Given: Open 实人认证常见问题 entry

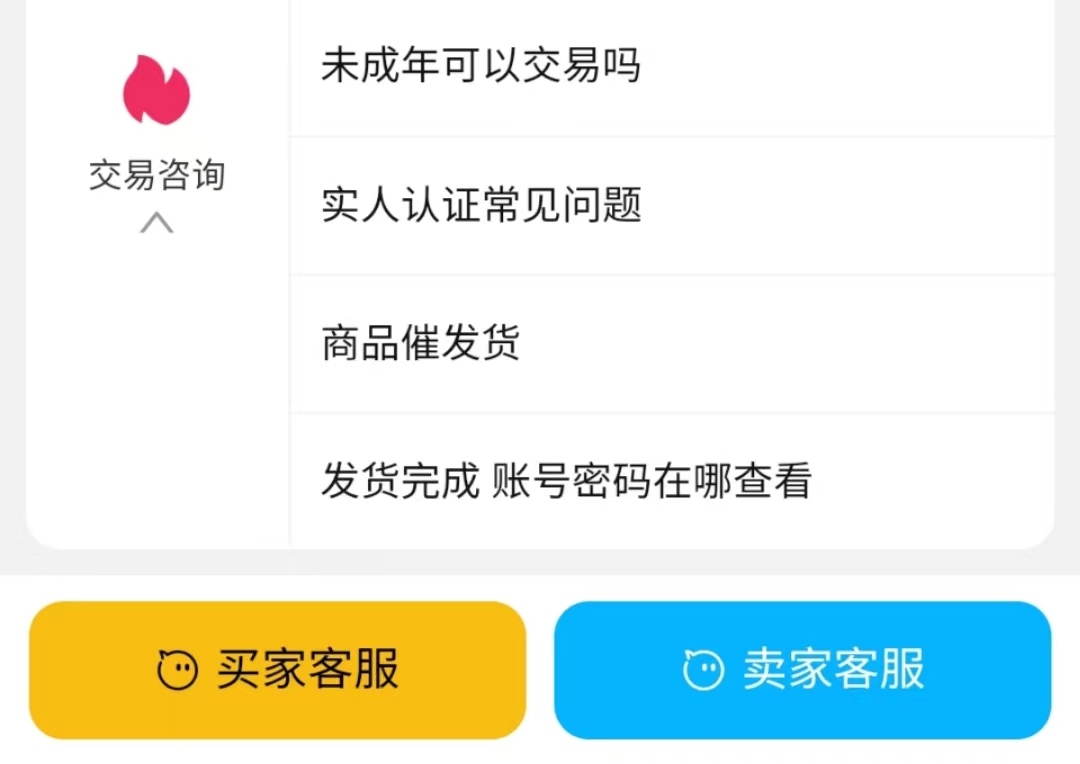Looking at the screenshot, I should [481, 205].
